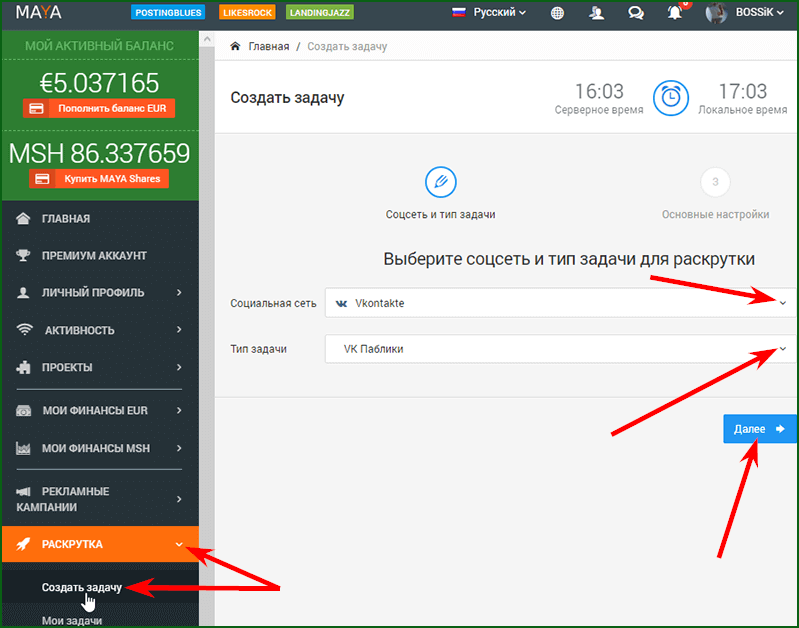Collapse the РАСКРУТКА menu chevron

(x=179, y=544)
